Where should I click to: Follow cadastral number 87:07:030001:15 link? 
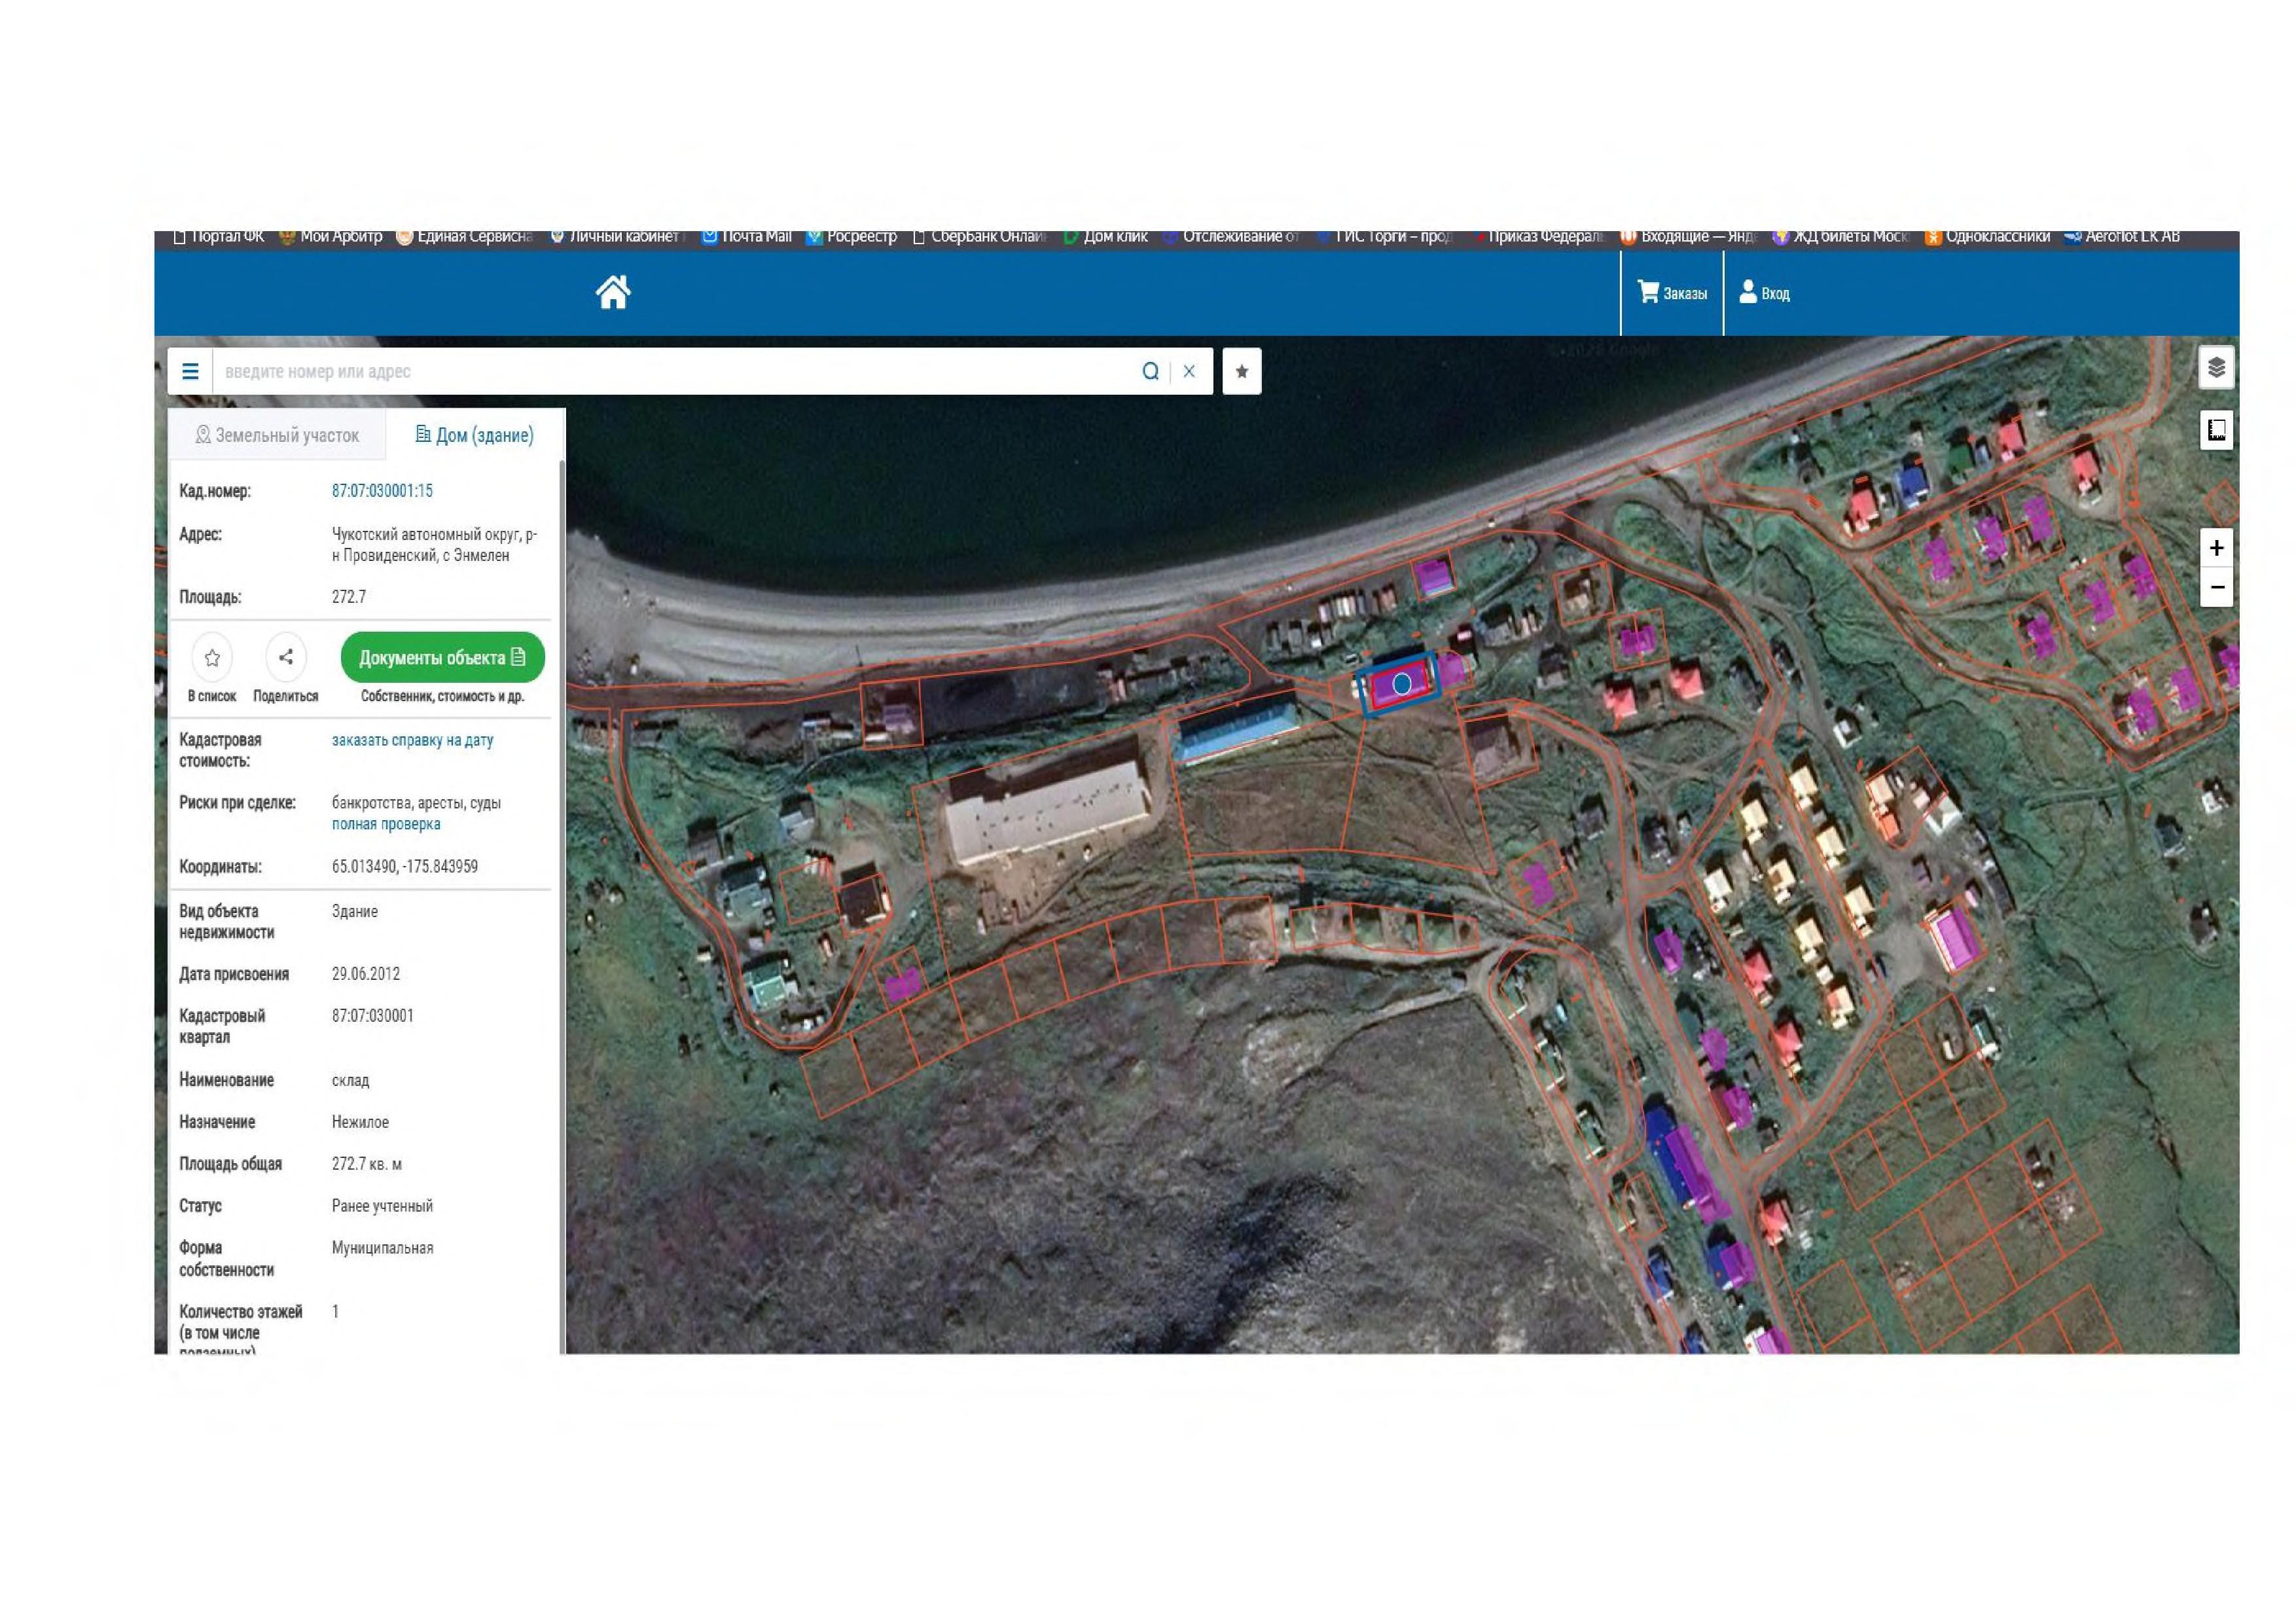382,491
